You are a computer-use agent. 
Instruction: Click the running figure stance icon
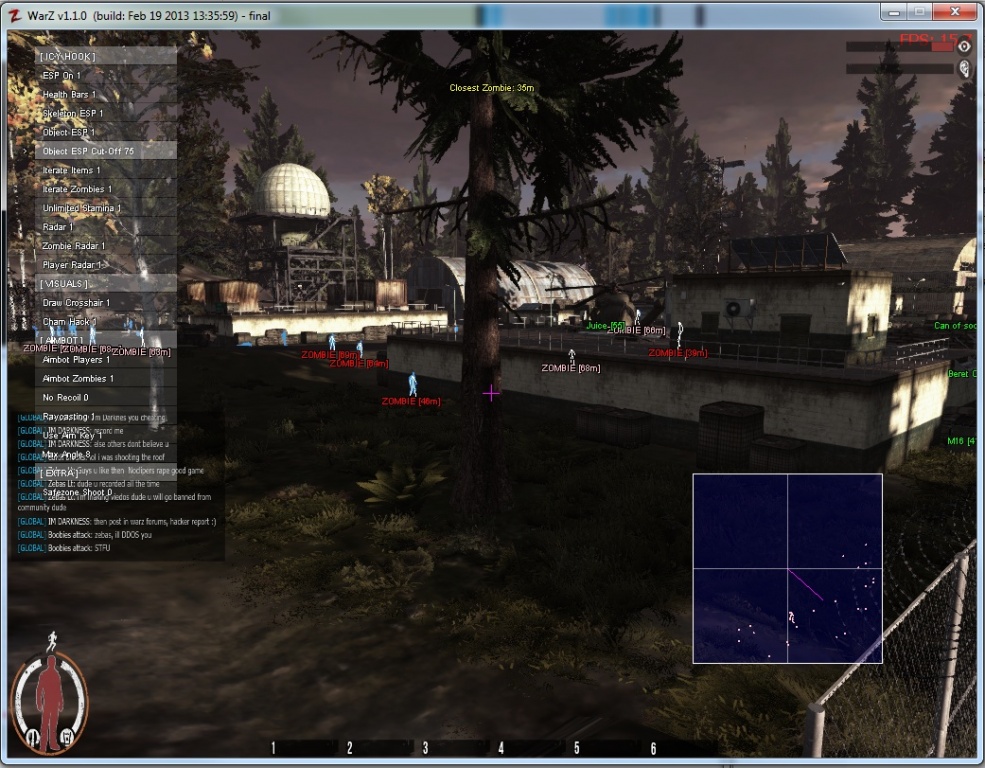coord(52,642)
